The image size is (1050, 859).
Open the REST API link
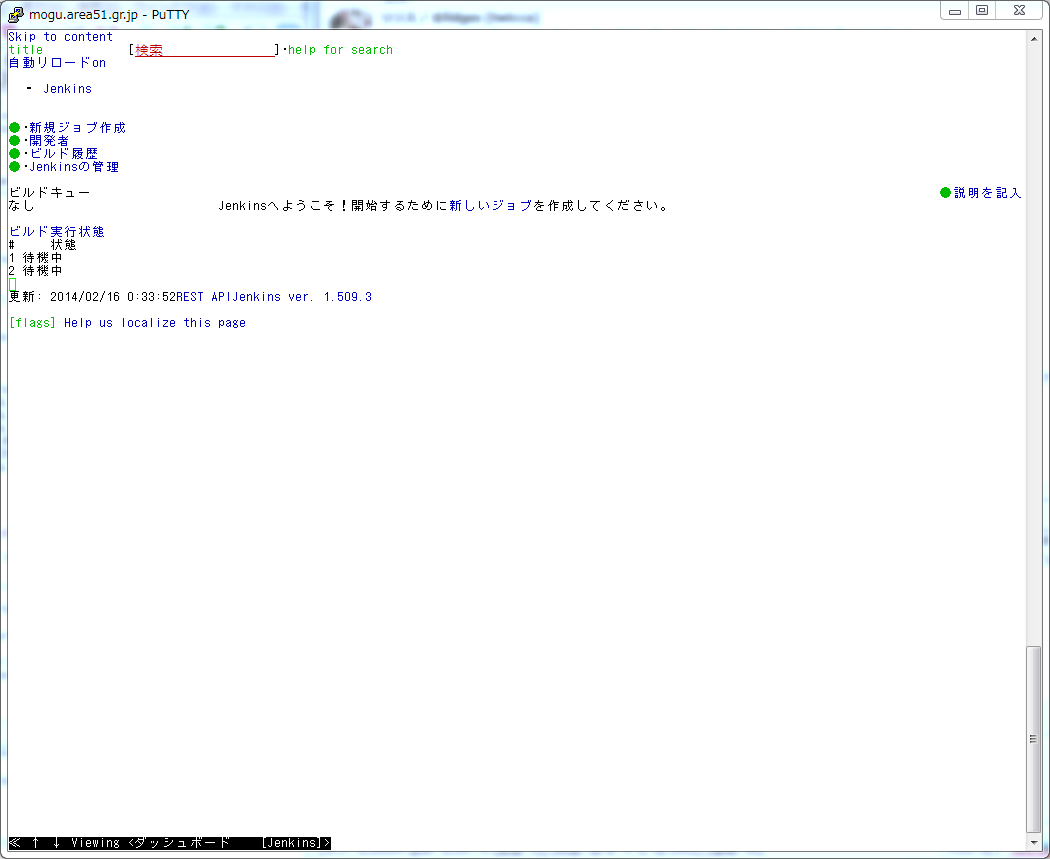[x=204, y=297]
